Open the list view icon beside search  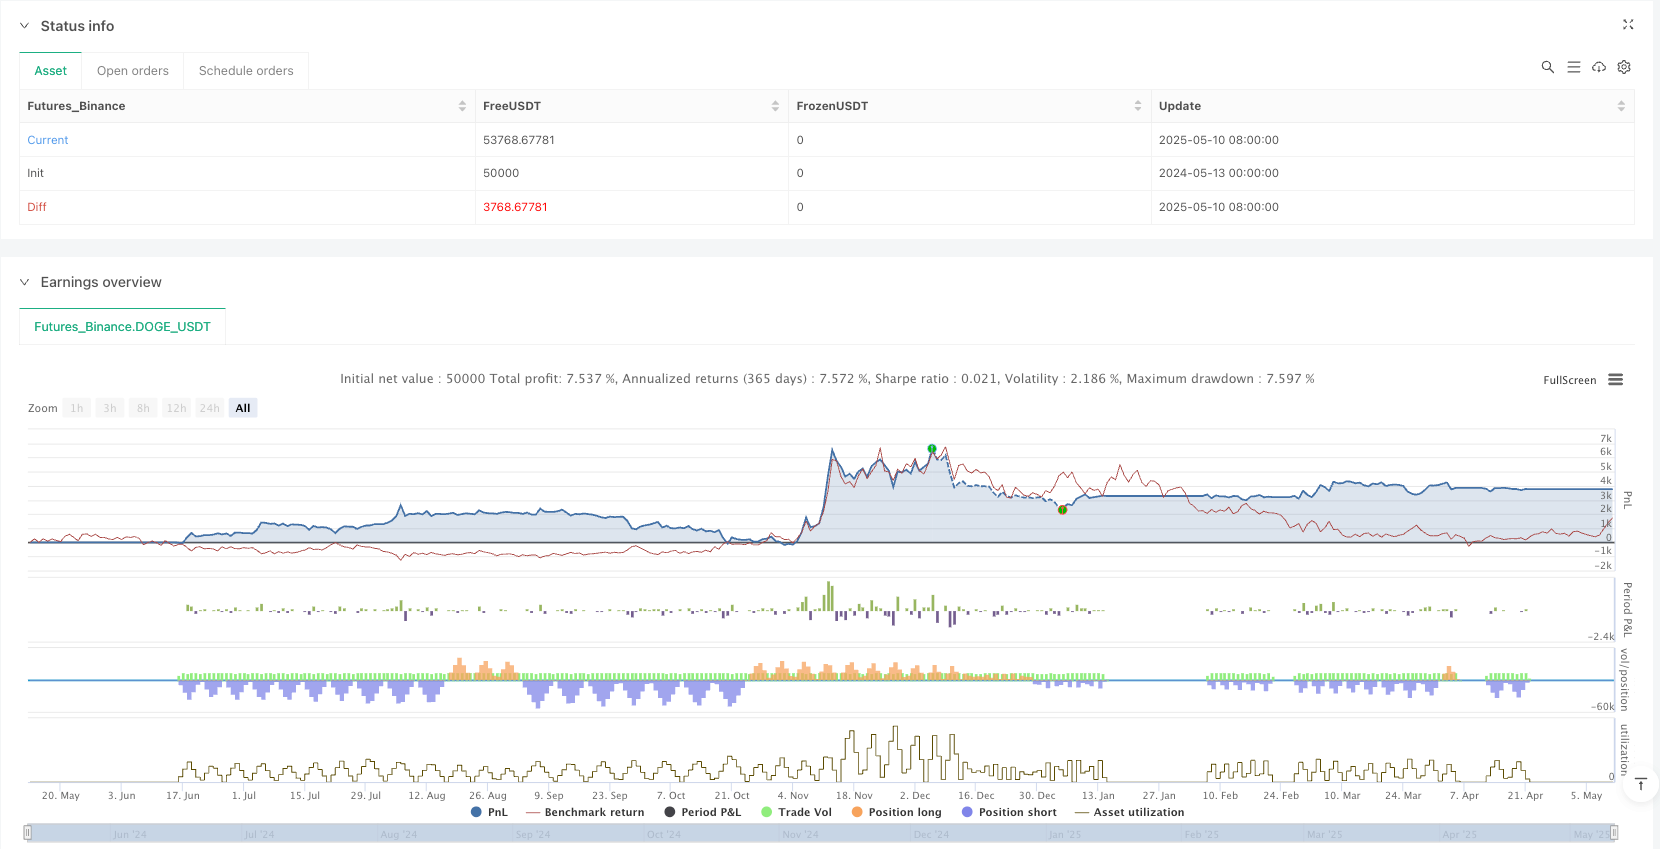pos(1573,67)
